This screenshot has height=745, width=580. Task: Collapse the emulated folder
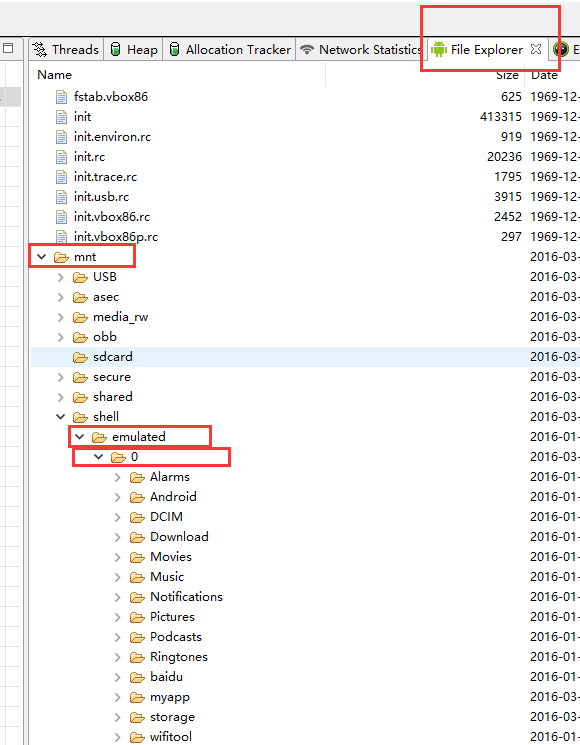tap(80, 437)
